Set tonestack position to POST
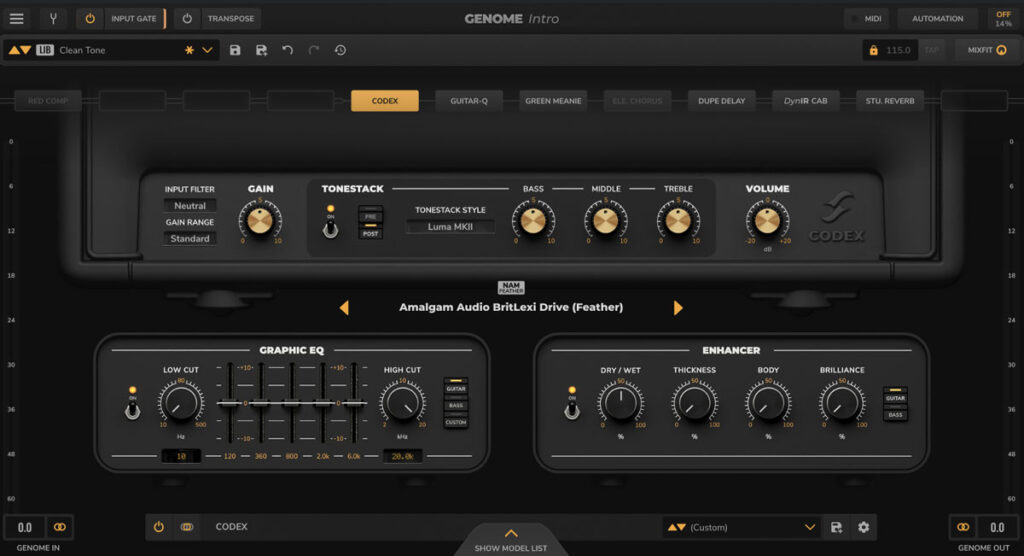1024x556 pixels. [x=370, y=231]
